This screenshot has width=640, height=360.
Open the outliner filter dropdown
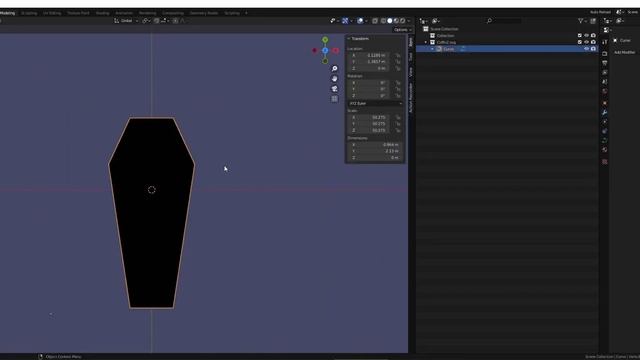(582, 21)
